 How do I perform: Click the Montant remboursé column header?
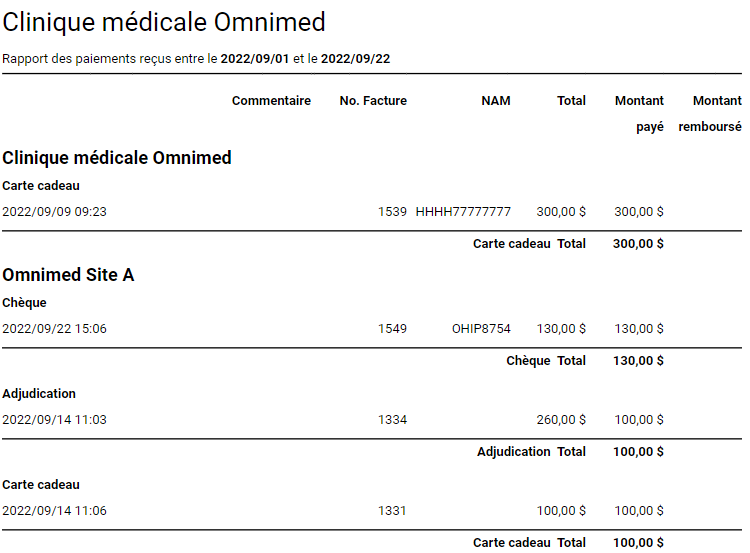pos(710,114)
